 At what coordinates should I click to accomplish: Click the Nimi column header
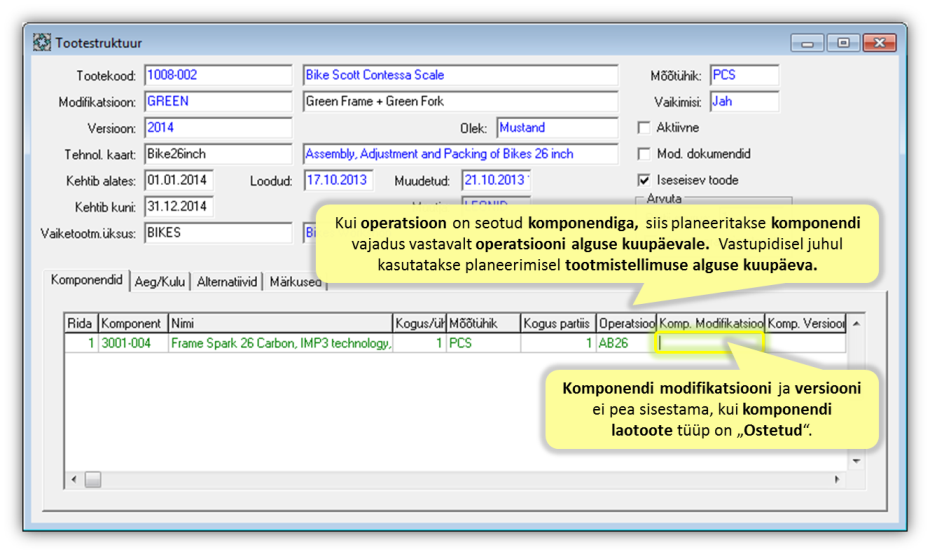coord(279,323)
